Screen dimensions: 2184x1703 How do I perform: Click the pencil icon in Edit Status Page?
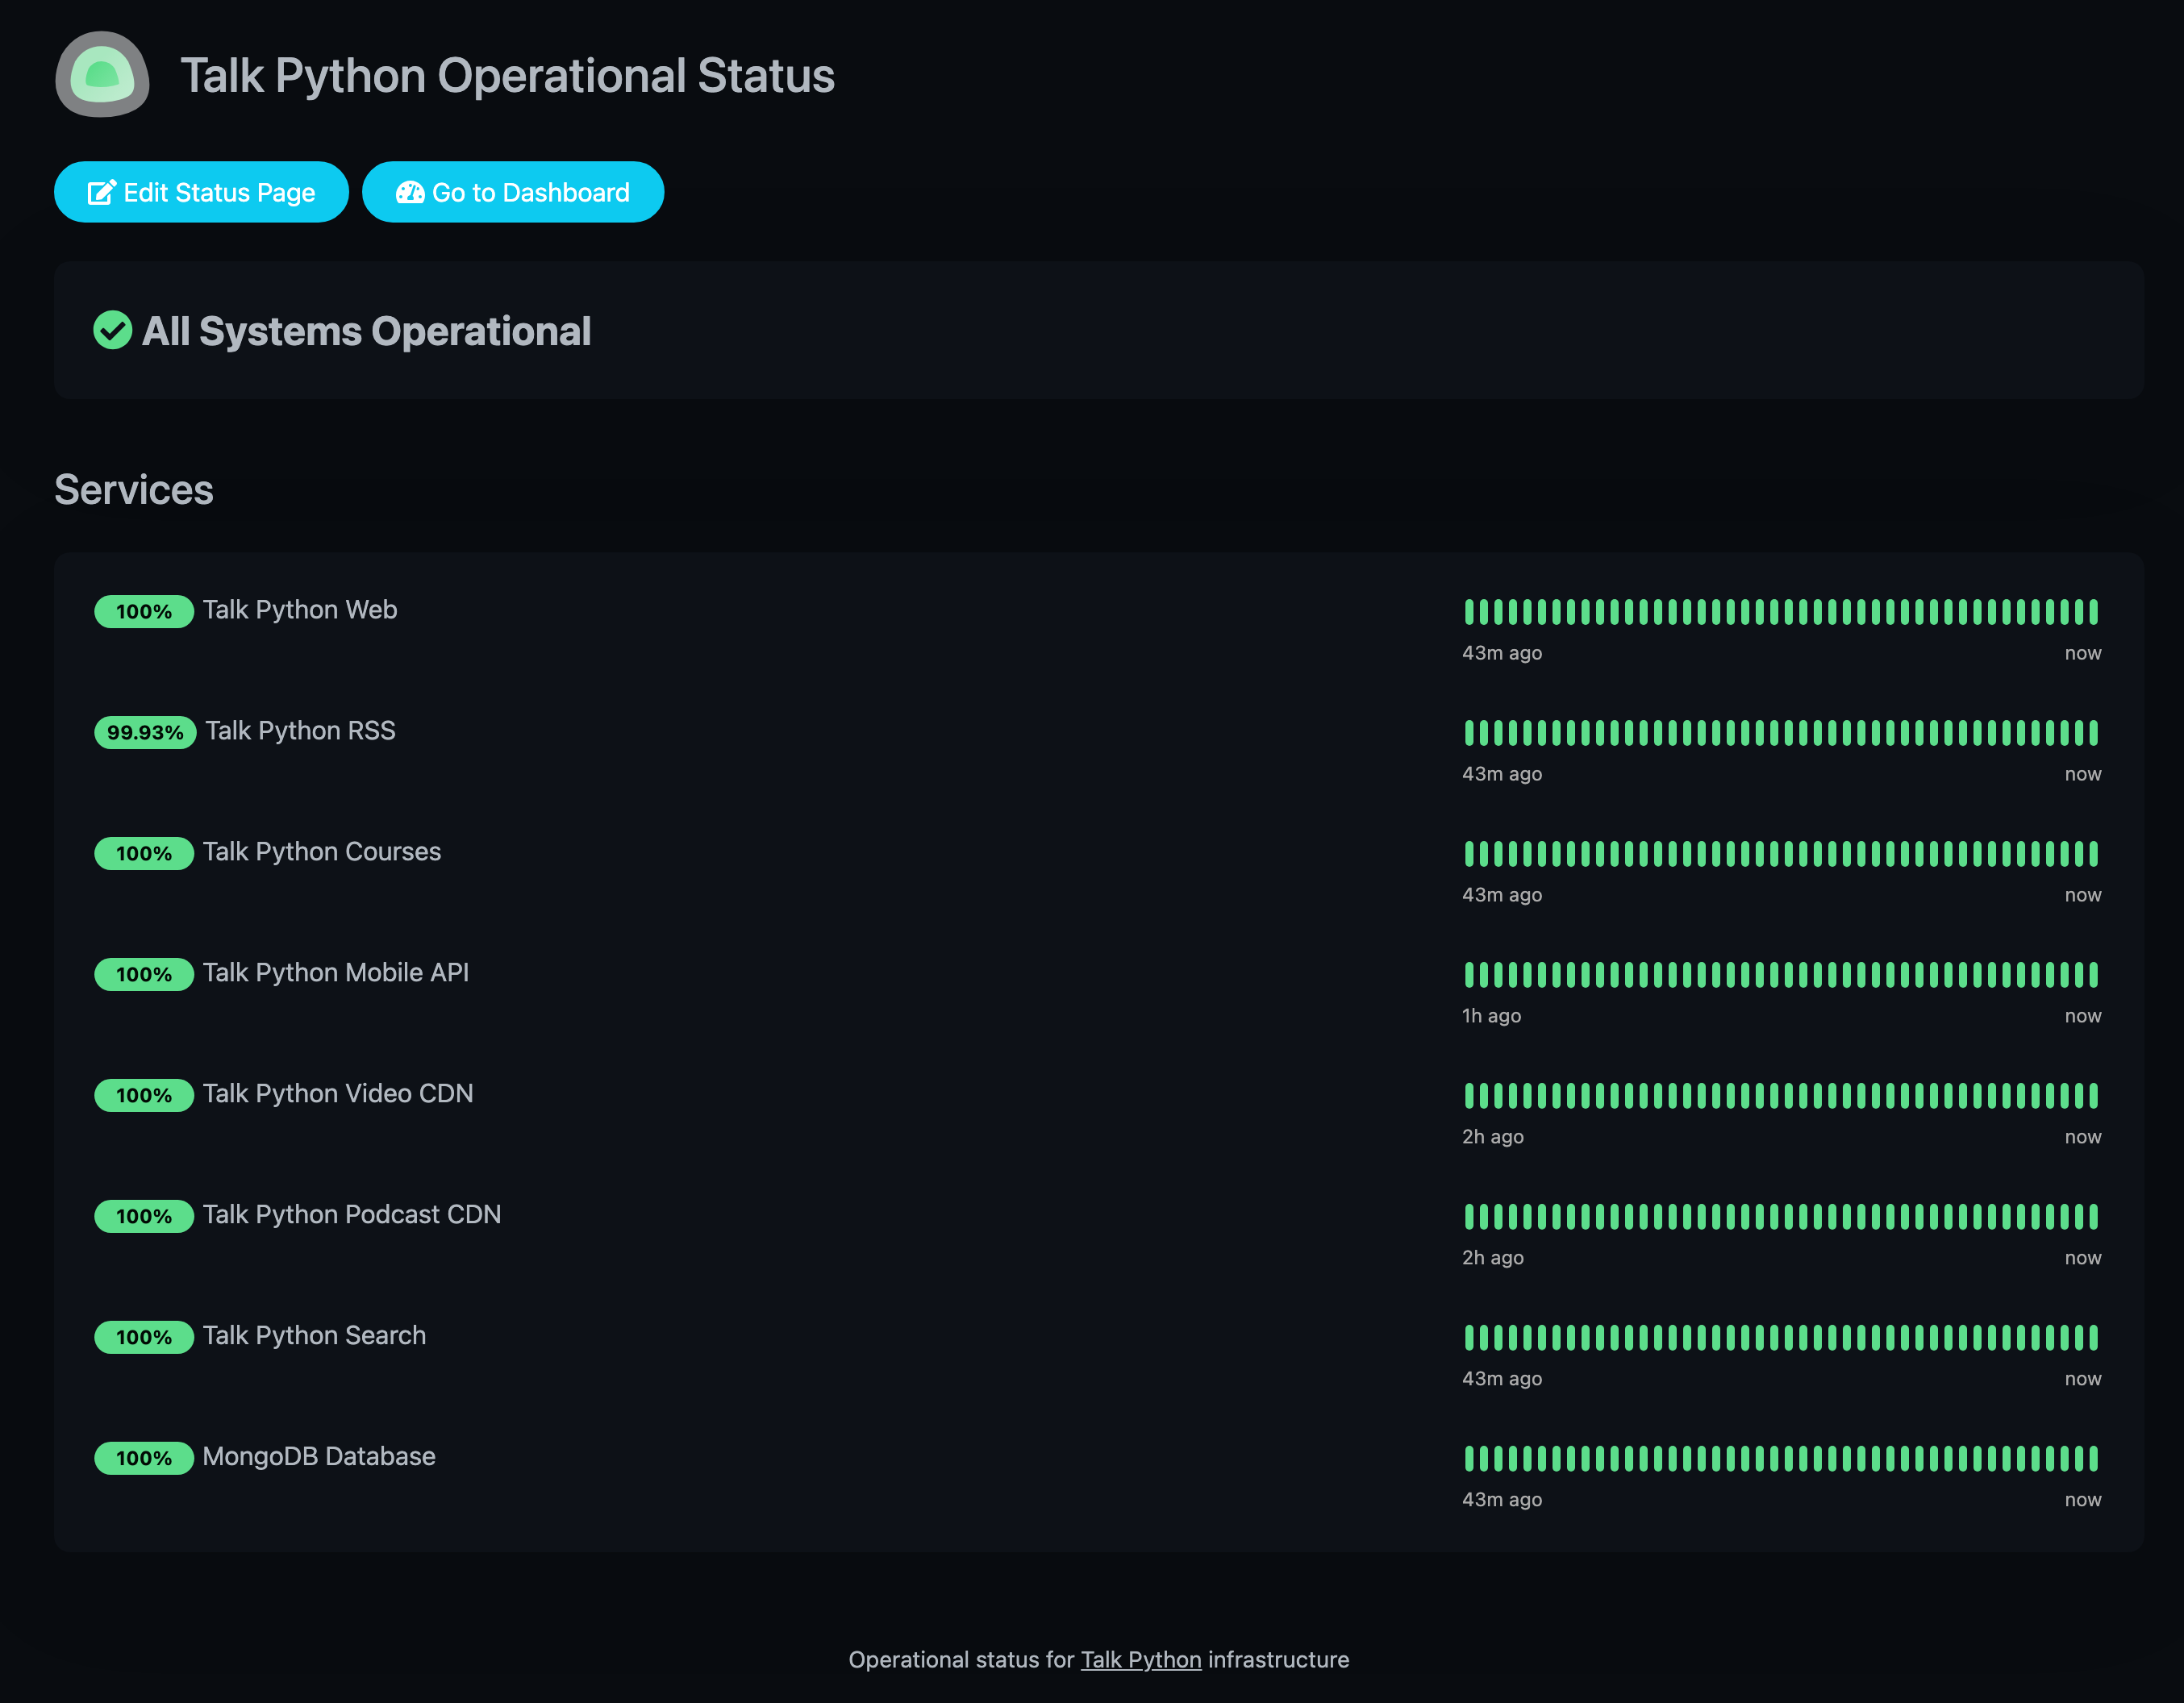(x=102, y=192)
